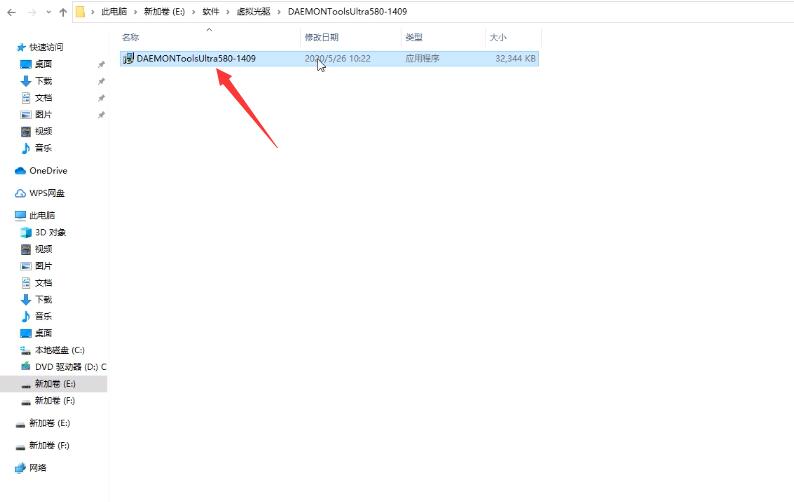Viewport: 794px width, 502px height.
Task: Click the DAEMONToolsUltra580-1409 installer file icon
Action: (129, 58)
